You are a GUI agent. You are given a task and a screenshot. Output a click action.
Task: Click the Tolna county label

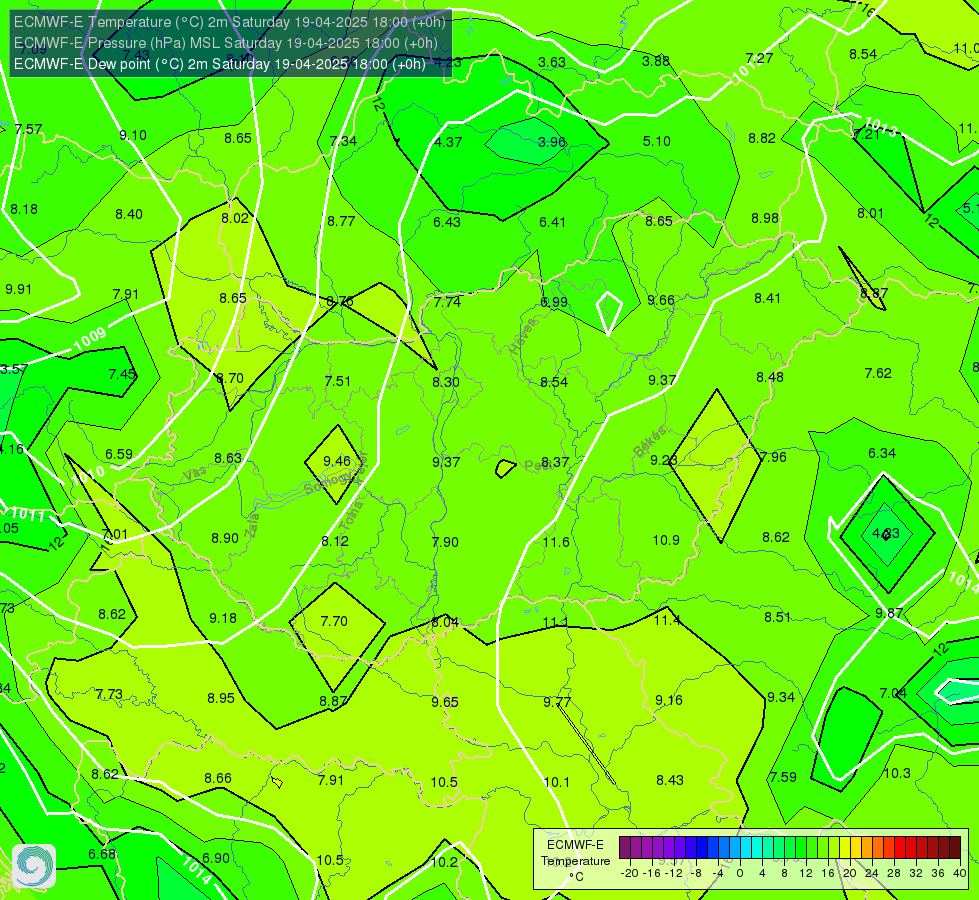353,516
